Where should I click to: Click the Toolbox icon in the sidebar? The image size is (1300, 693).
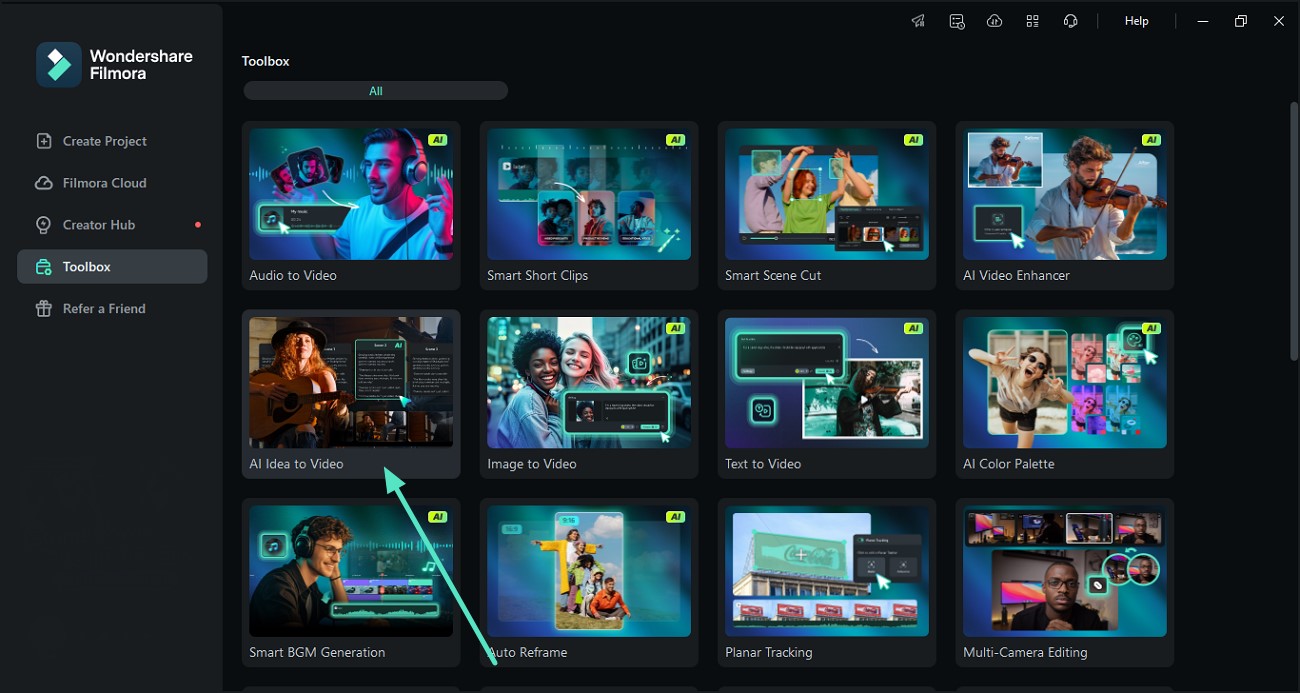[43, 267]
